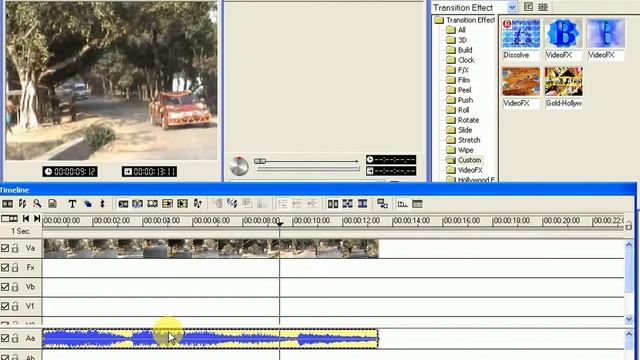Click the bar-graph chart icon in Timeline toolbar
The height and width of the screenshot is (360, 640).
402,204
